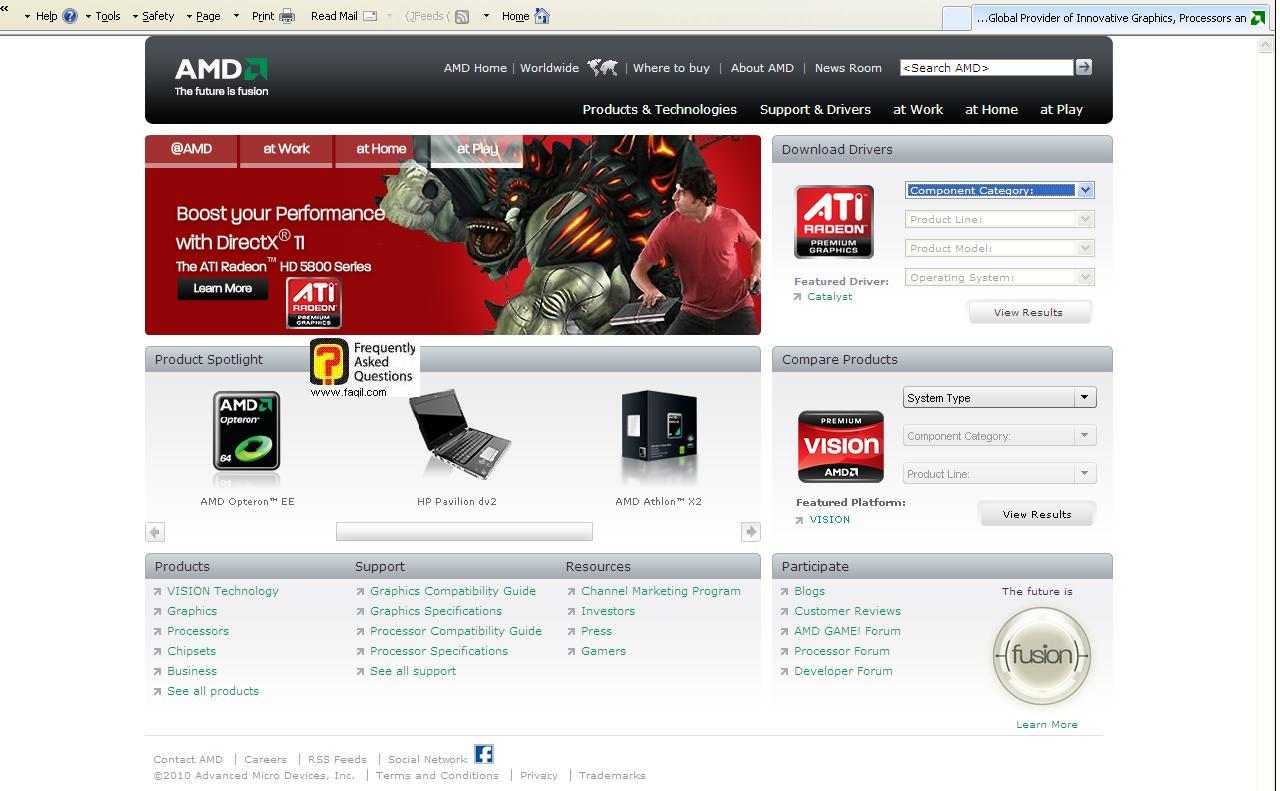The height and width of the screenshot is (791, 1280).
Task: Open the Component Category driver dropdown
Action: click(x=999, y=190)
